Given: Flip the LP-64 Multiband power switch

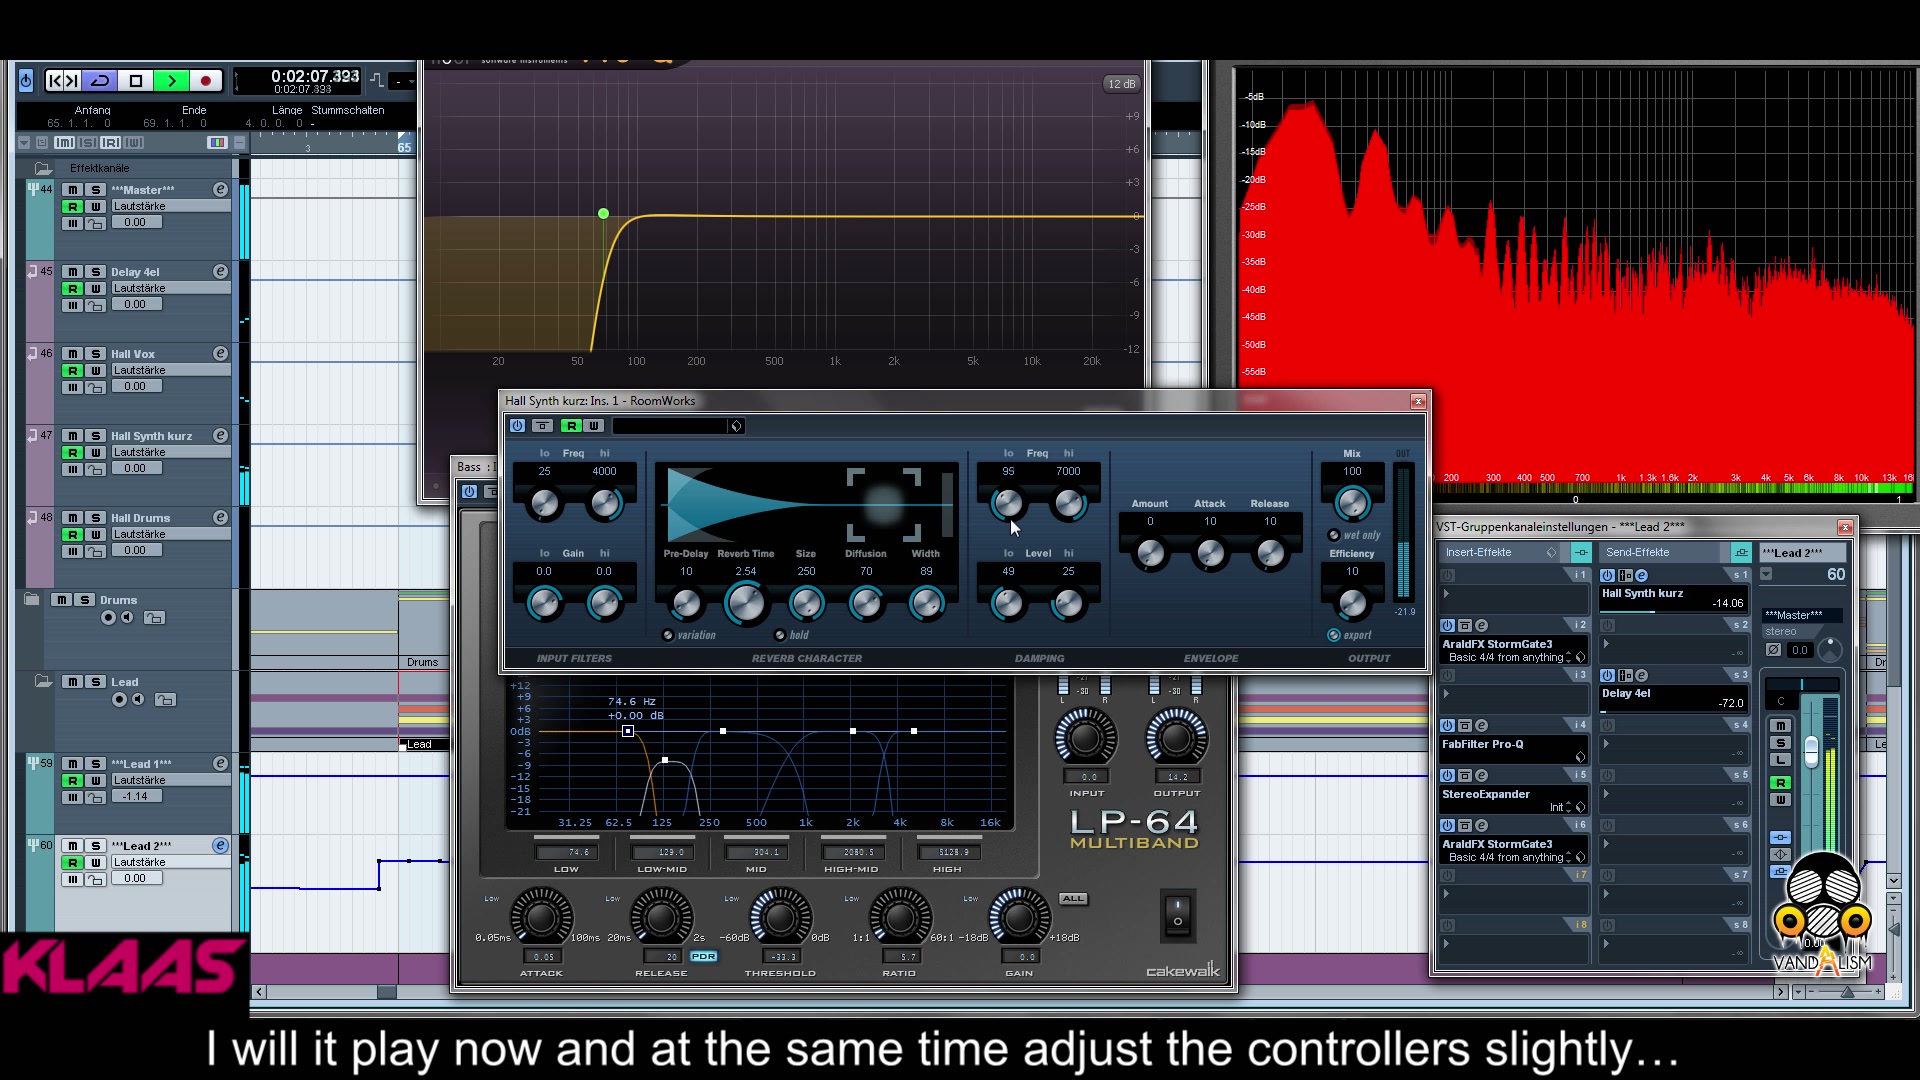Looking at the screenshot, I should tap(1178, 914).
